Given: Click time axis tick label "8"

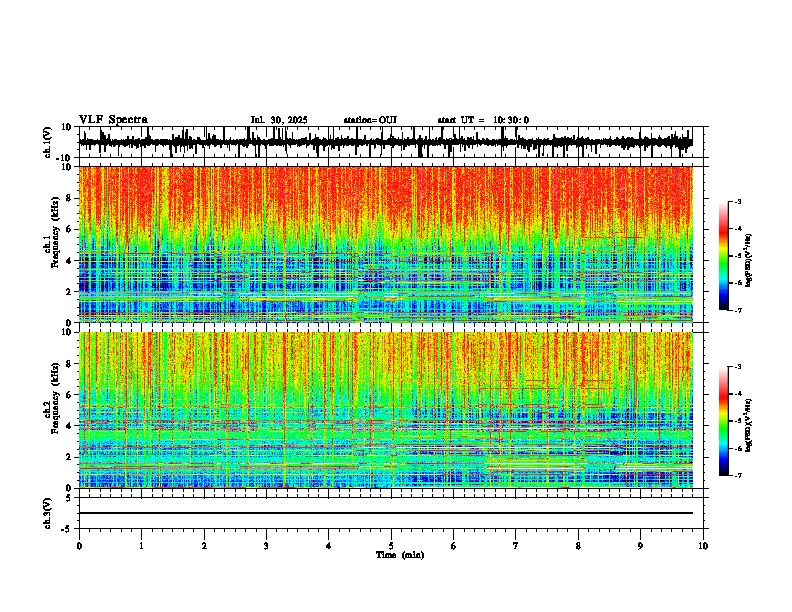Looking at the screenshot, I should point(578,546).
